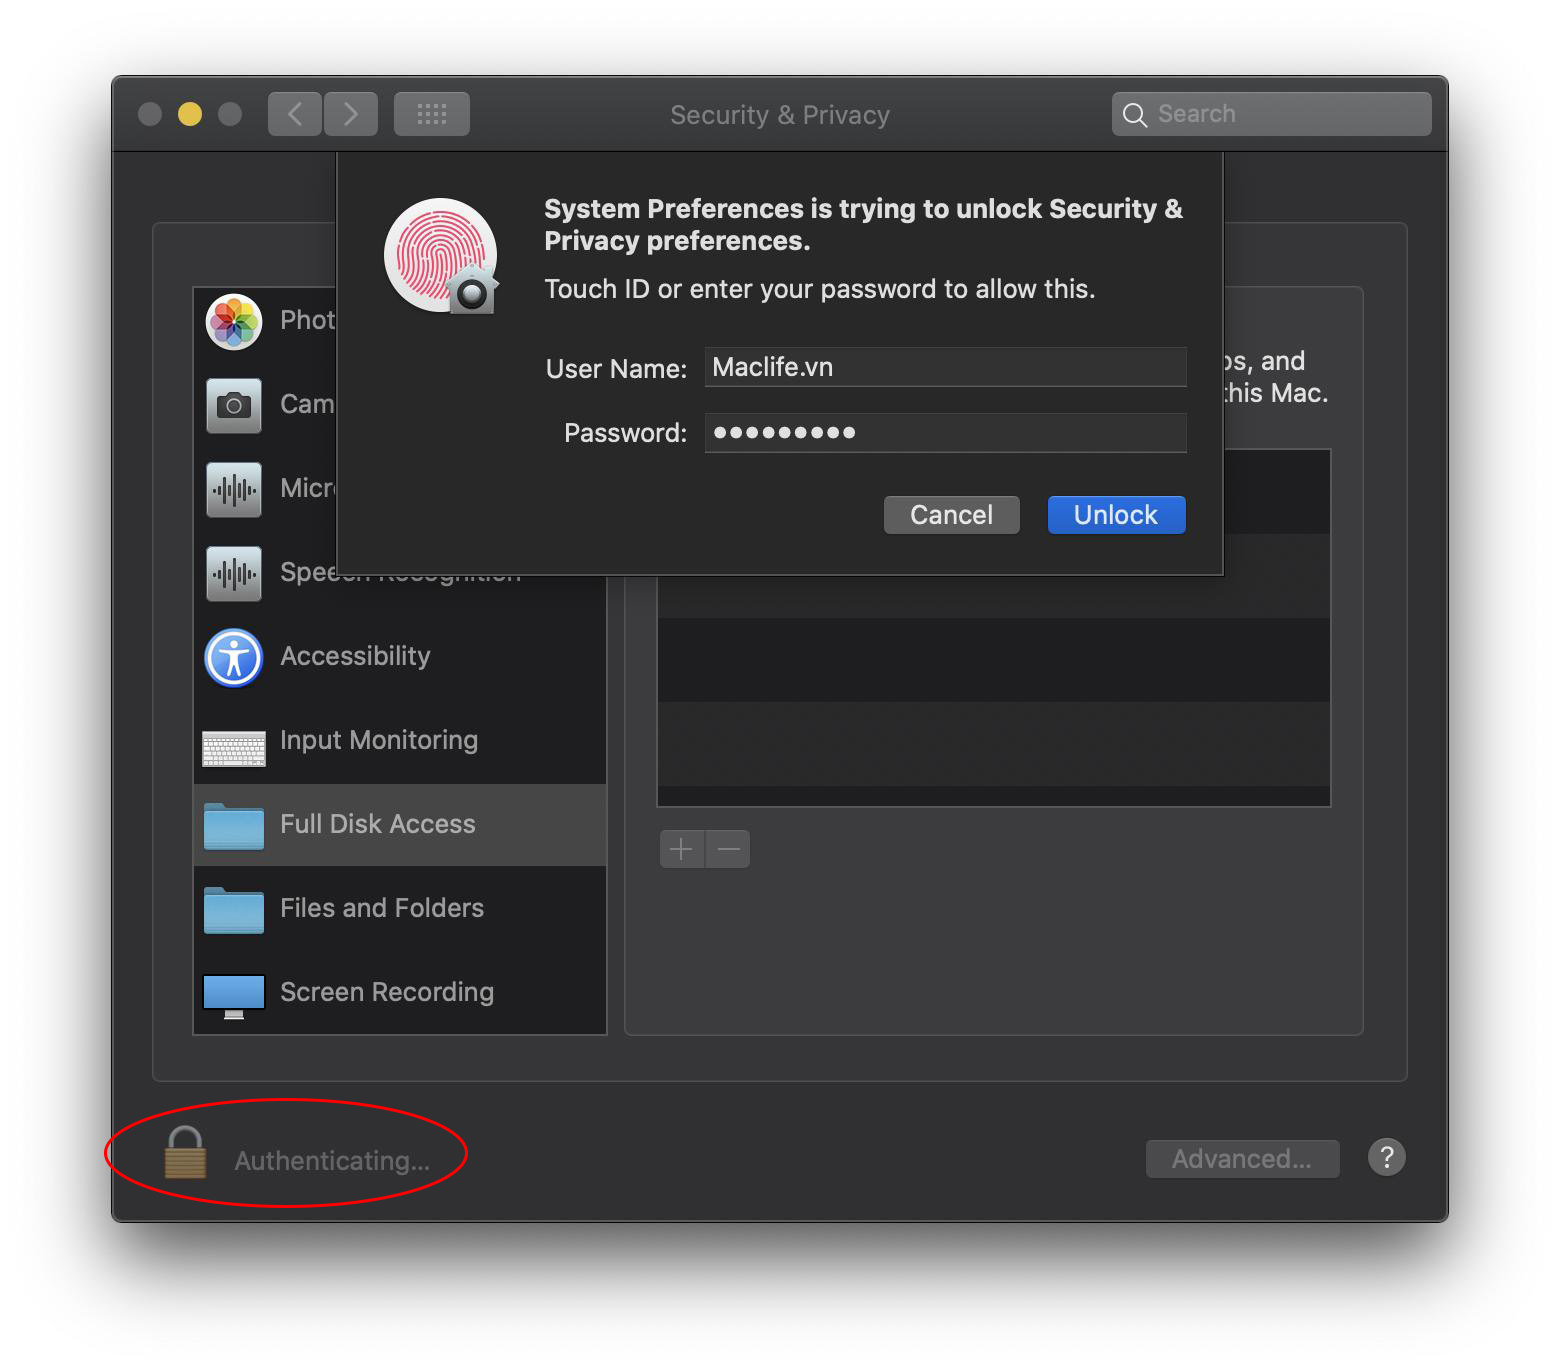The width and height of the screenshot is (1560, 1370).
Task: Click the Speech Recognition waveform icon
Action: tap(233, 572)
